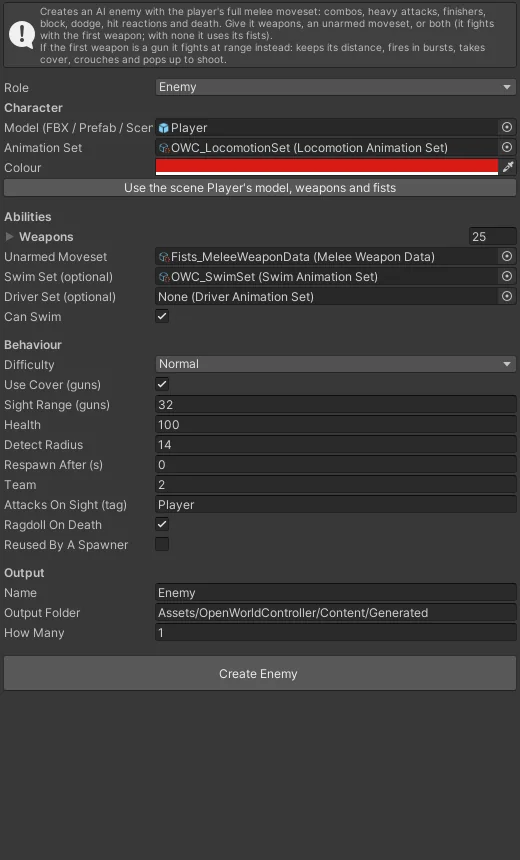Screen dimensions: 520x860
Task: Click the Colour eyedropper icon
Action: (x=508, y=167)
